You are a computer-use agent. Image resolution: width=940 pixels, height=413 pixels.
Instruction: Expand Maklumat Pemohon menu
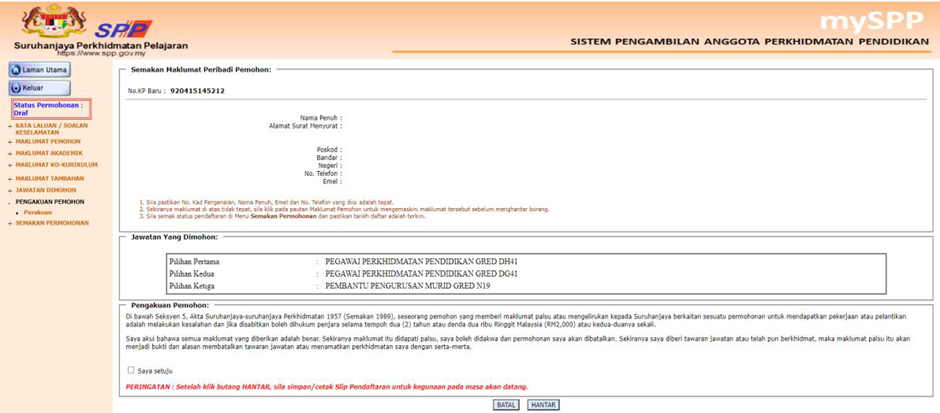point(47,141)
